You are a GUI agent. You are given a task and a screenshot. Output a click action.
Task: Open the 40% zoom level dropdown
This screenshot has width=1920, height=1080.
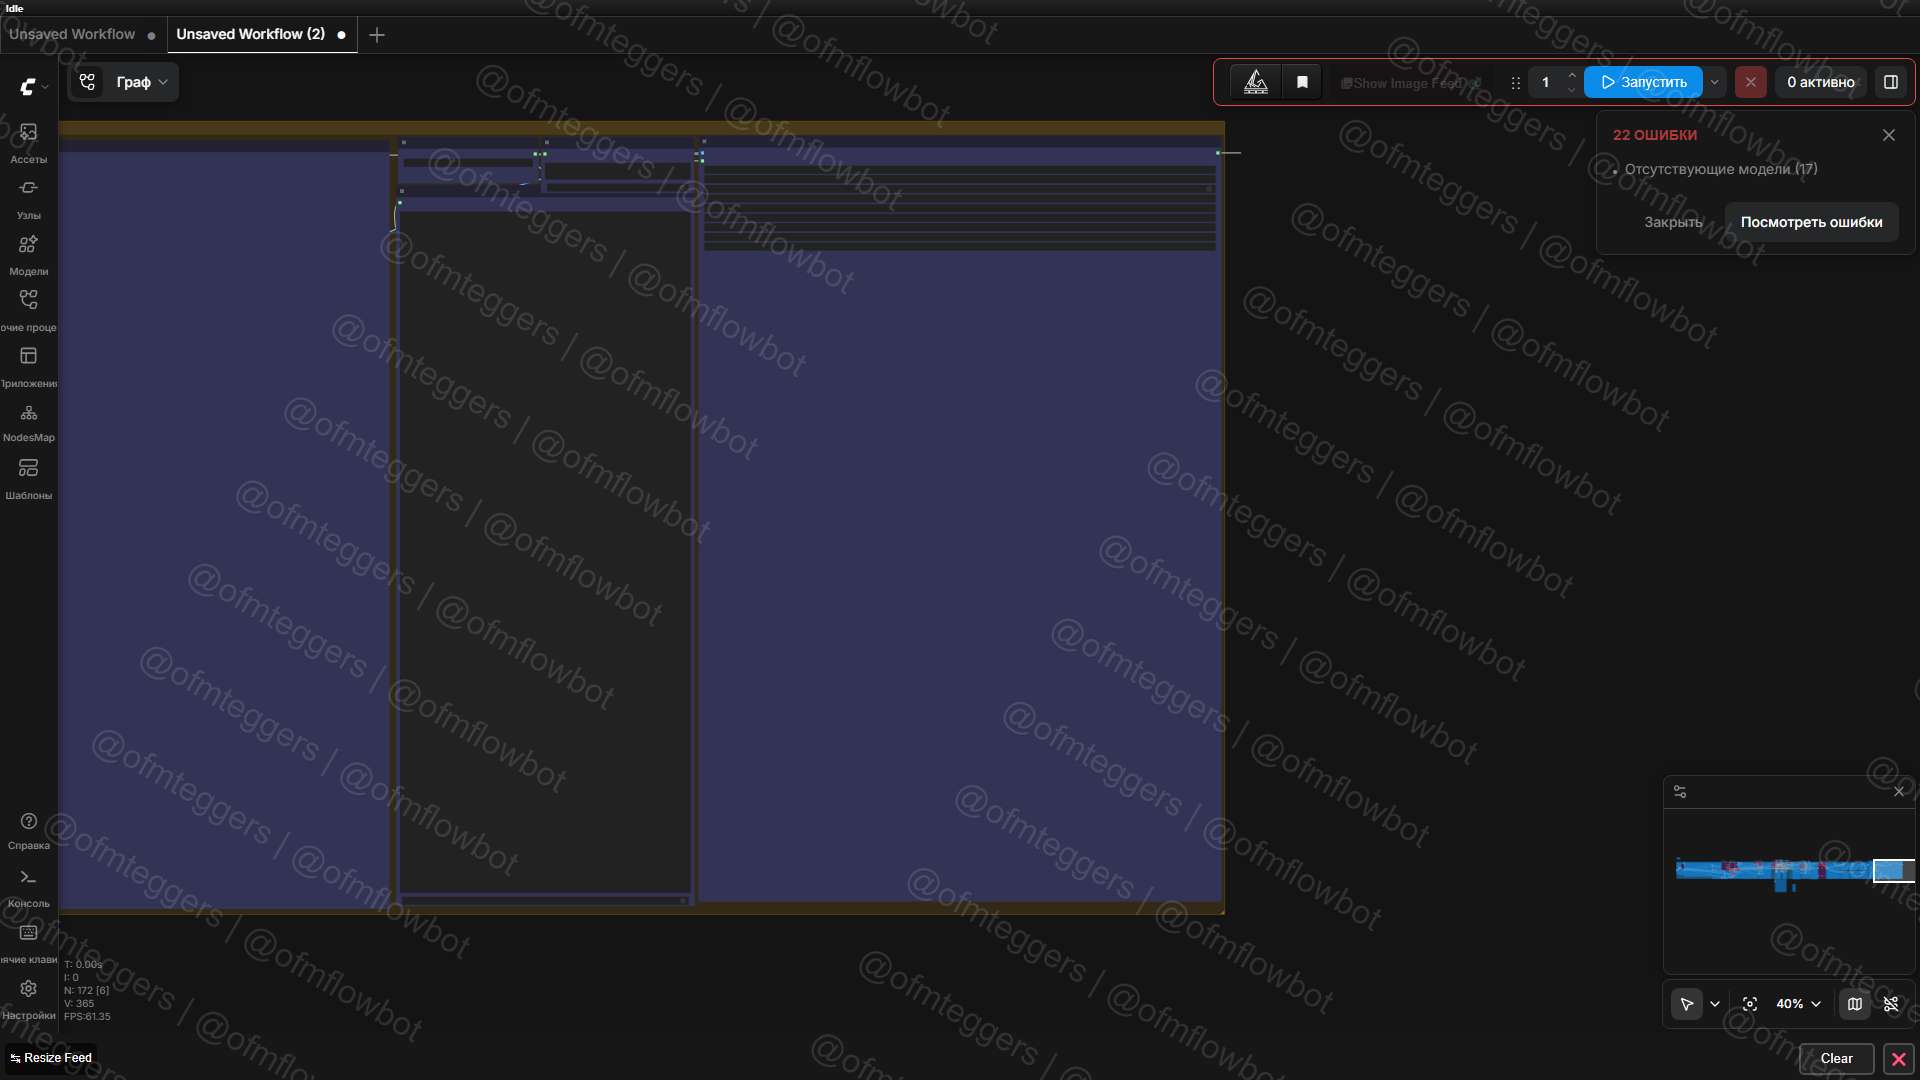tap(1798, 1004)
